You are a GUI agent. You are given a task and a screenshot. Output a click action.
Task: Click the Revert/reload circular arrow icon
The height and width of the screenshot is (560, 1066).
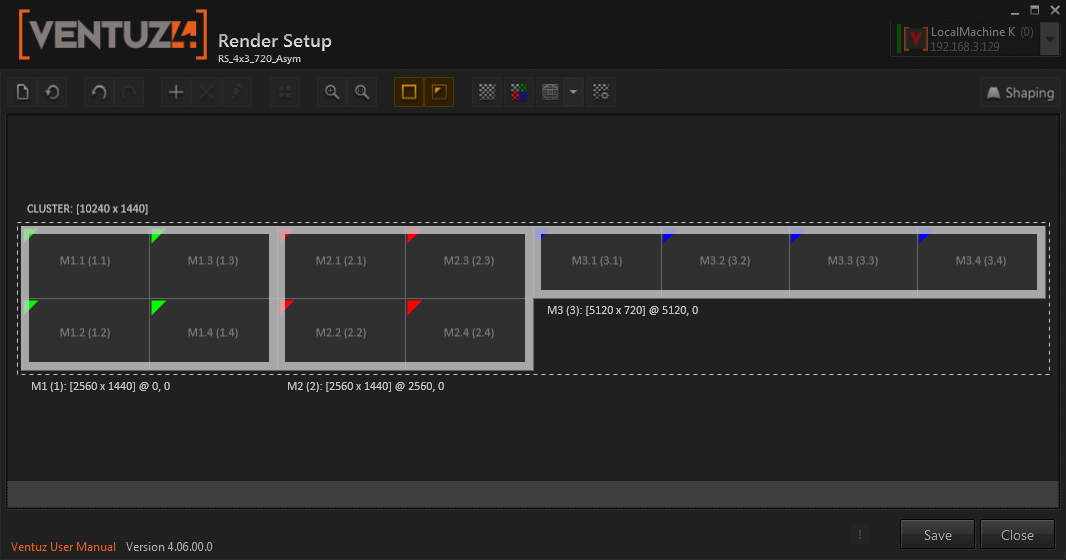point(52,92)
